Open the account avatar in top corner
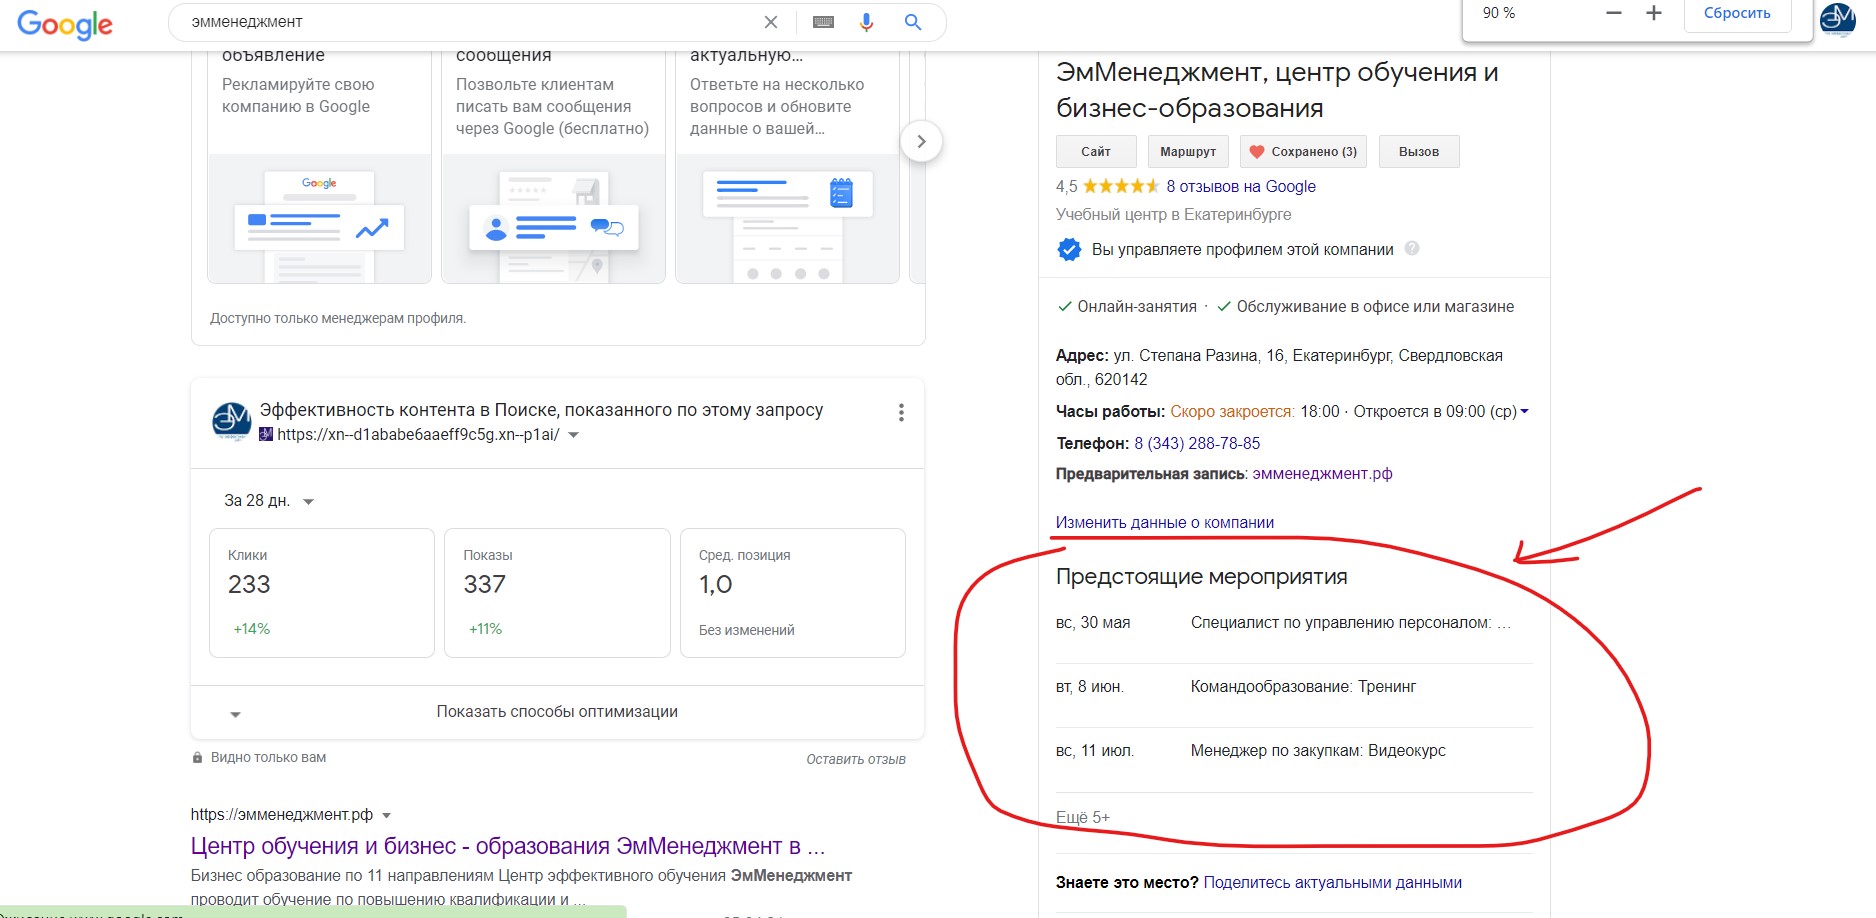This screenshot has height=918, width=1876. pos(1837,19)
